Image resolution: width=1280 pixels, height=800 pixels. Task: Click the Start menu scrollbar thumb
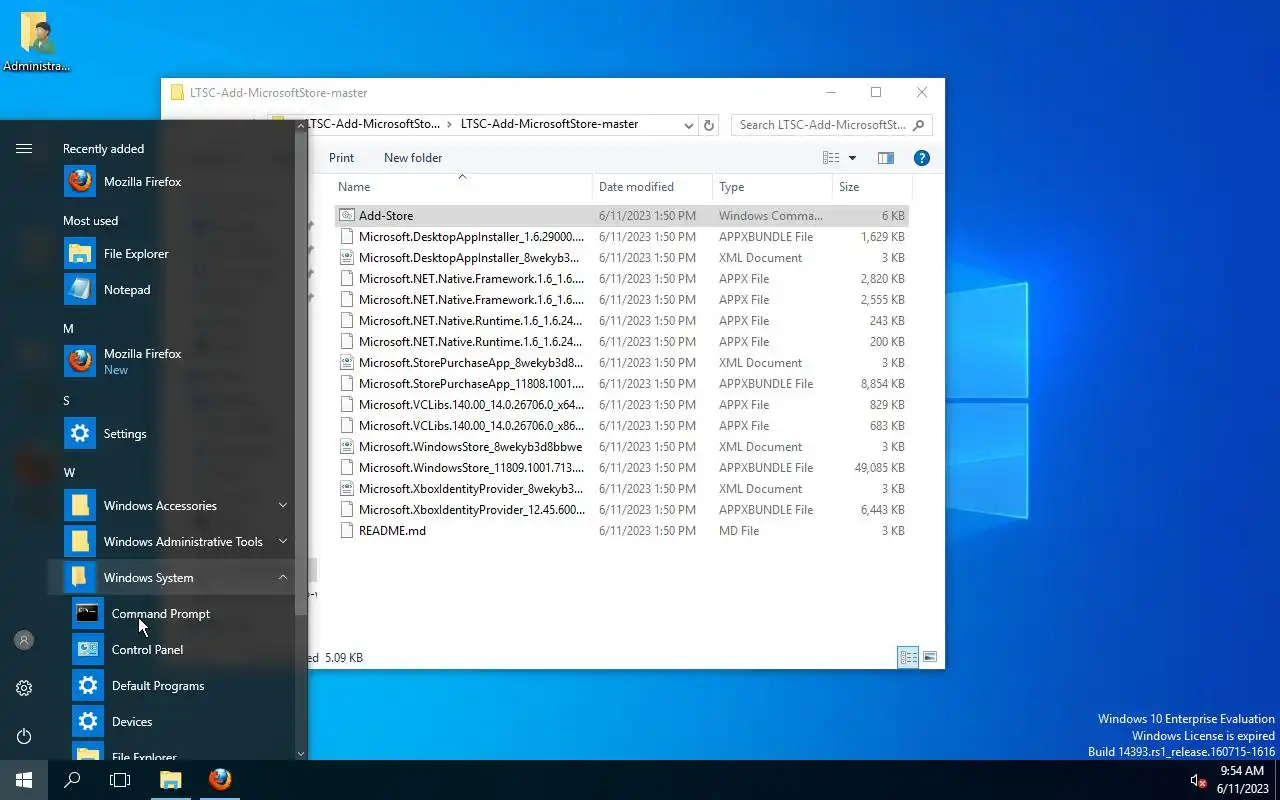pyautogui.click(x=301, y=374)
